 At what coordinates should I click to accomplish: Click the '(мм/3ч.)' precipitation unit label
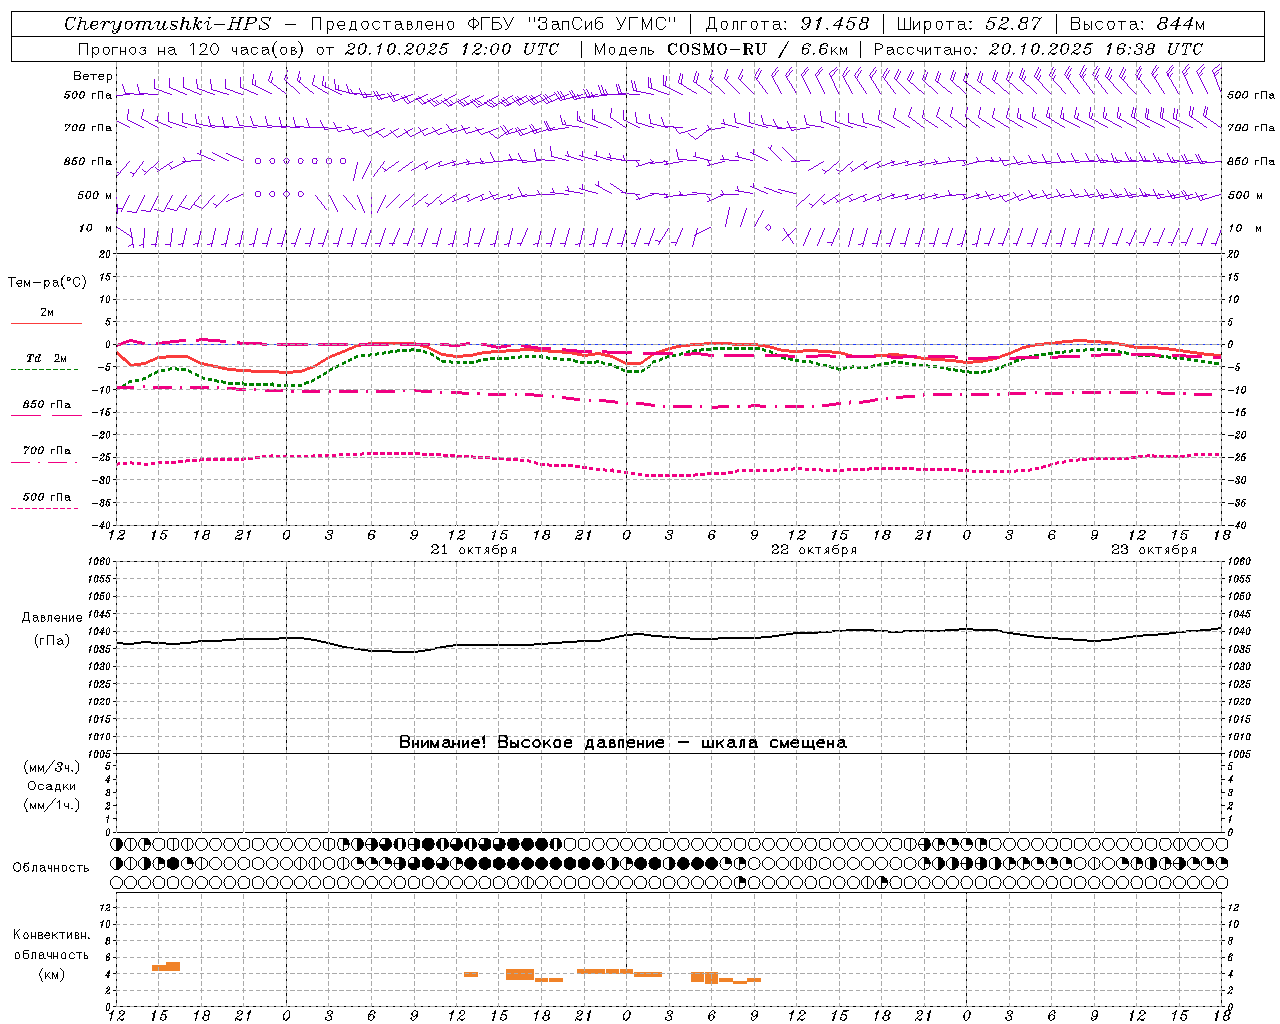[52, 768]
